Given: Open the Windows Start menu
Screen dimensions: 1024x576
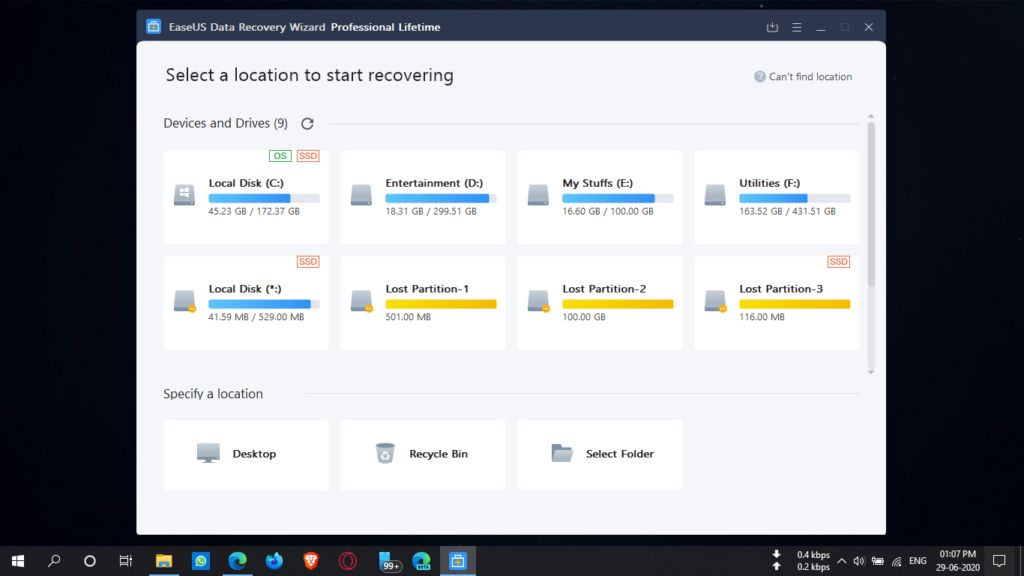Looking at the screenshot, I should (18, 561).
